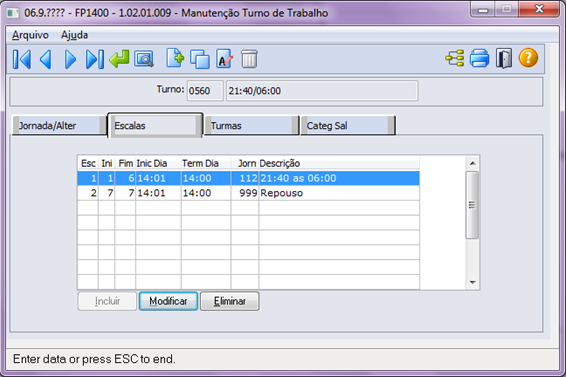Click the green go-to arrow icon

119,59
